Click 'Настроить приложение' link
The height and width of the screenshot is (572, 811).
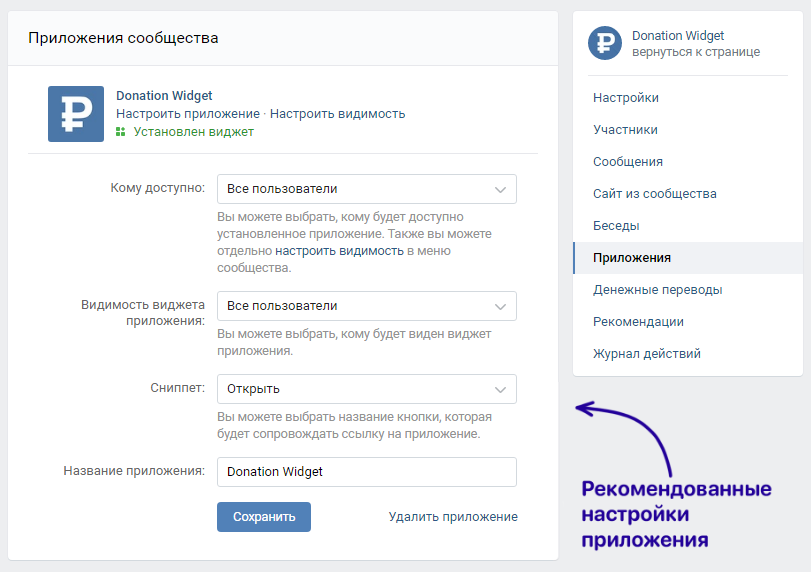pos(188,114)
